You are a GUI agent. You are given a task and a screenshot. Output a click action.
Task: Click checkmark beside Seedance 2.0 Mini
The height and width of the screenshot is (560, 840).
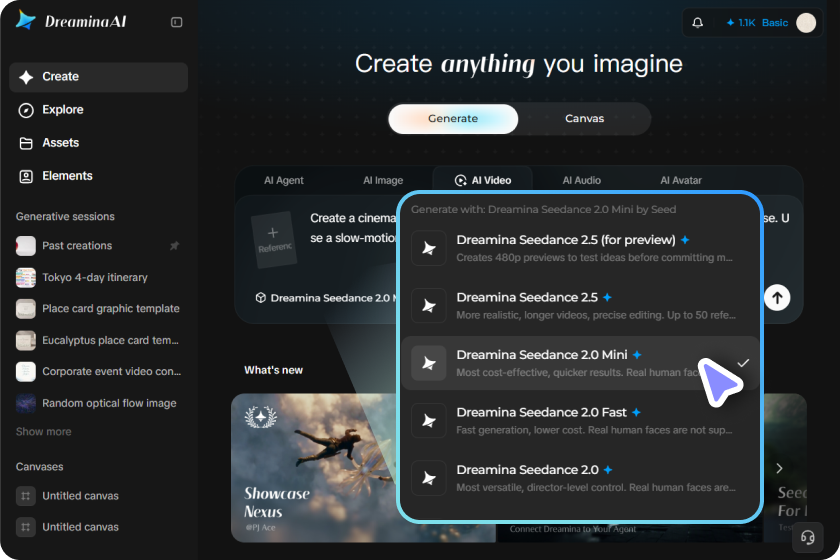743,363
